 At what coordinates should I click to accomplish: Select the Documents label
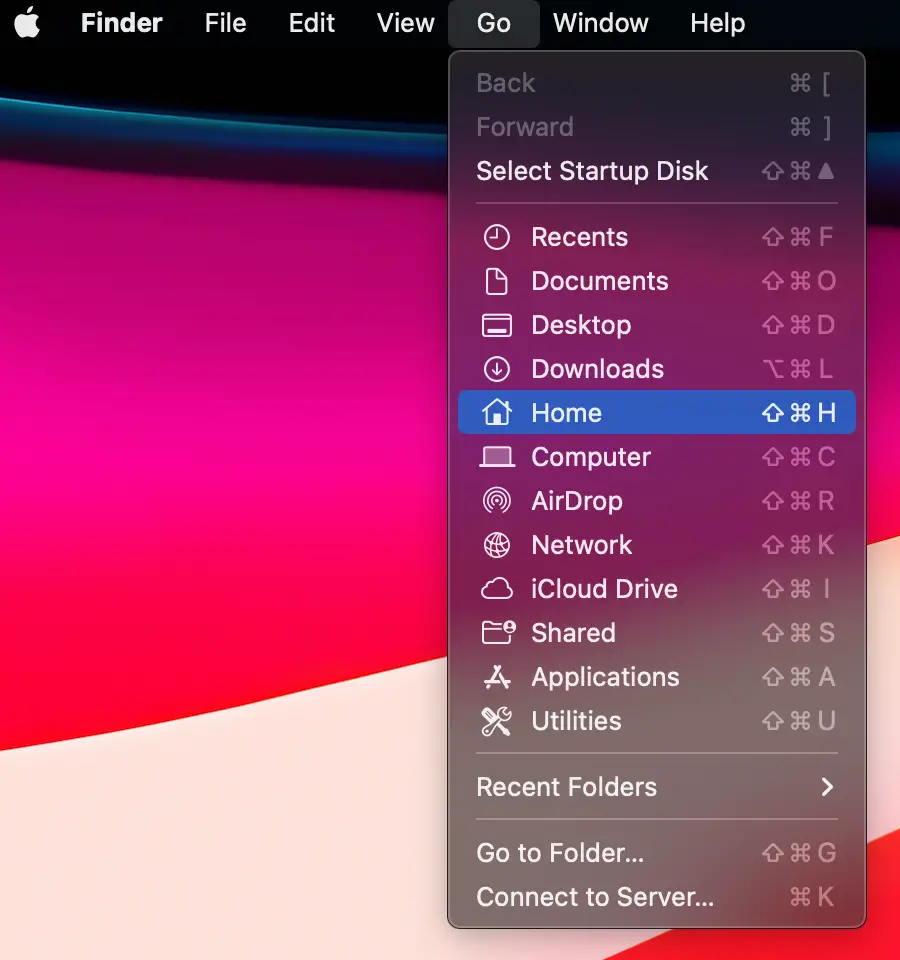coord(599,281)
